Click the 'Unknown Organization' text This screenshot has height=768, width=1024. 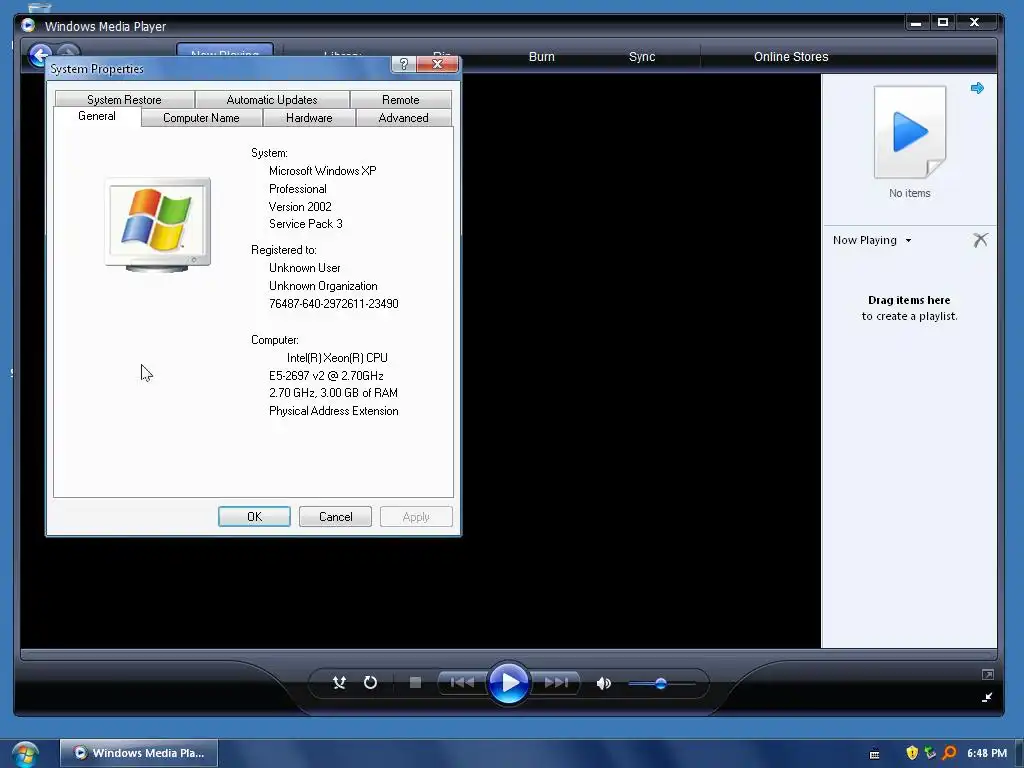coord(323,286)
